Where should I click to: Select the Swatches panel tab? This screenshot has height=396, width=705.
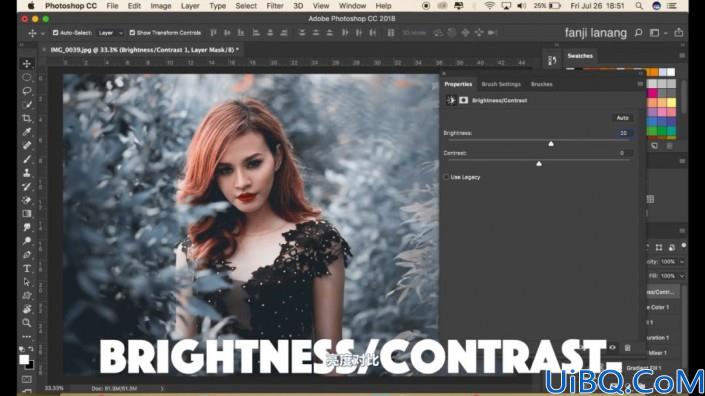580,56
